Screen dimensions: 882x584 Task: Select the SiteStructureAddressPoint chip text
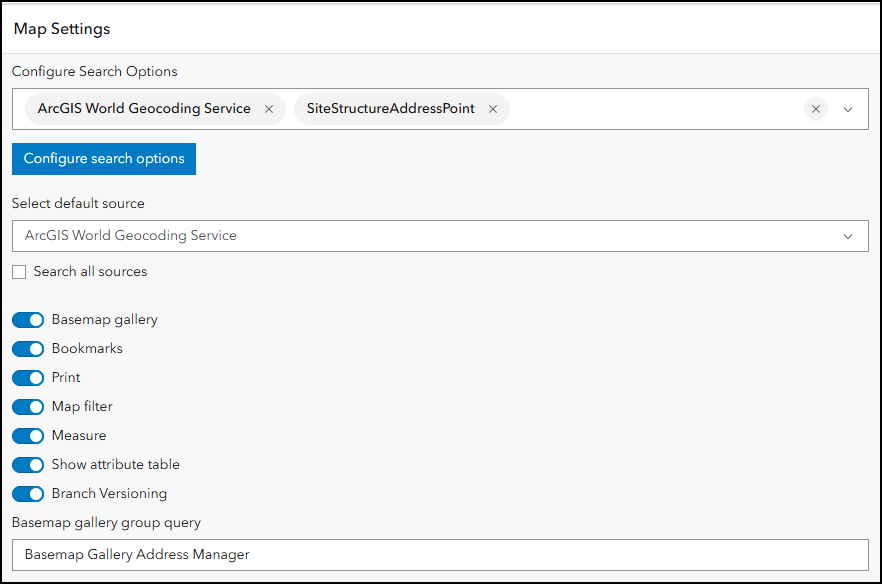[x=390, y=109]
